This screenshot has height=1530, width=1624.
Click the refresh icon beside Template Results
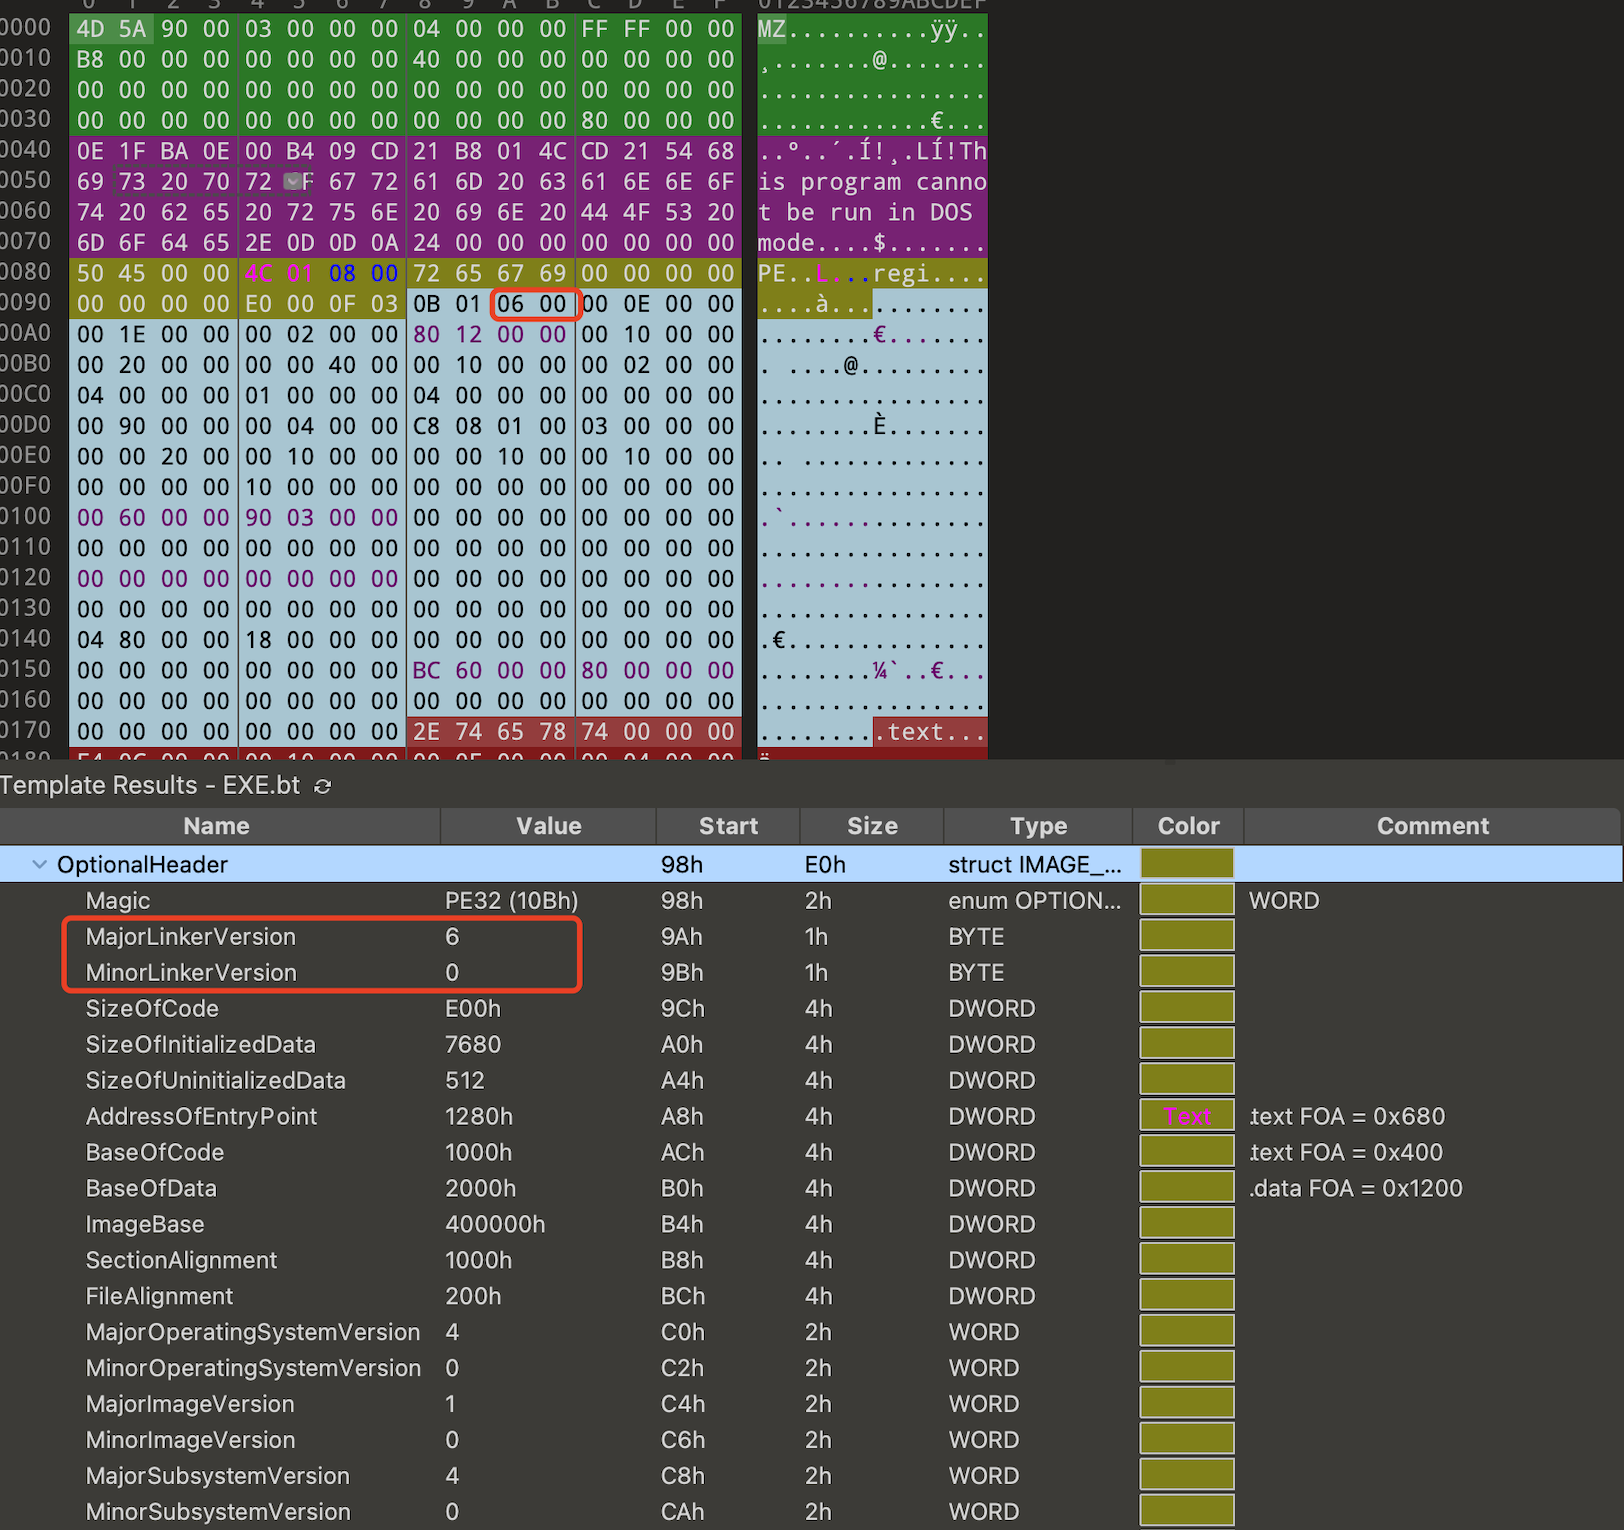(x=322, y=787)
